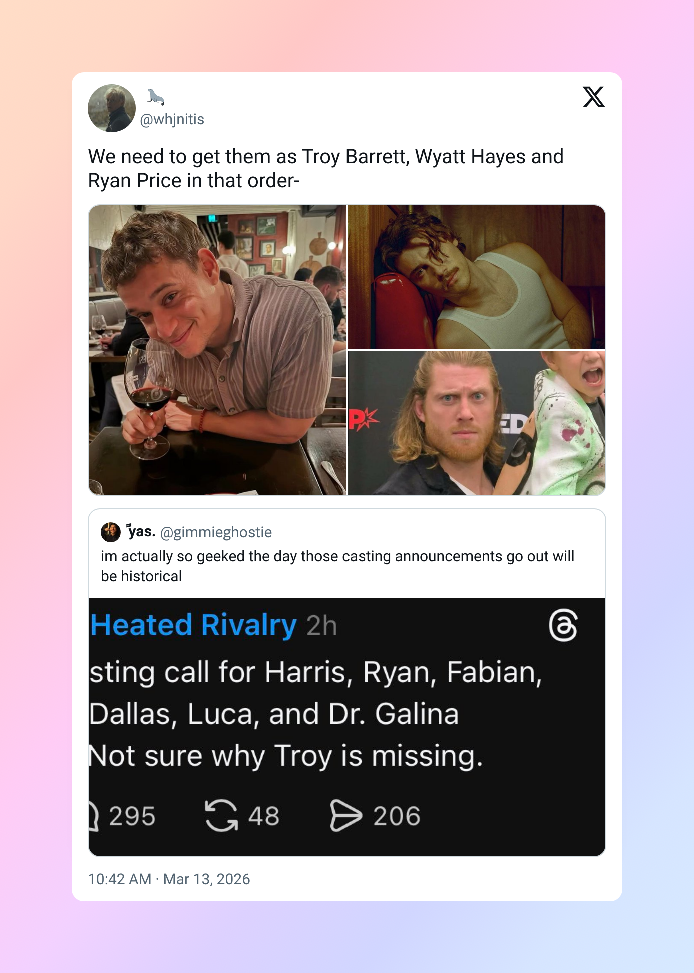Open the photo of man in white tank top
Viewport: 694px width, 973px height.
point(477,277)
